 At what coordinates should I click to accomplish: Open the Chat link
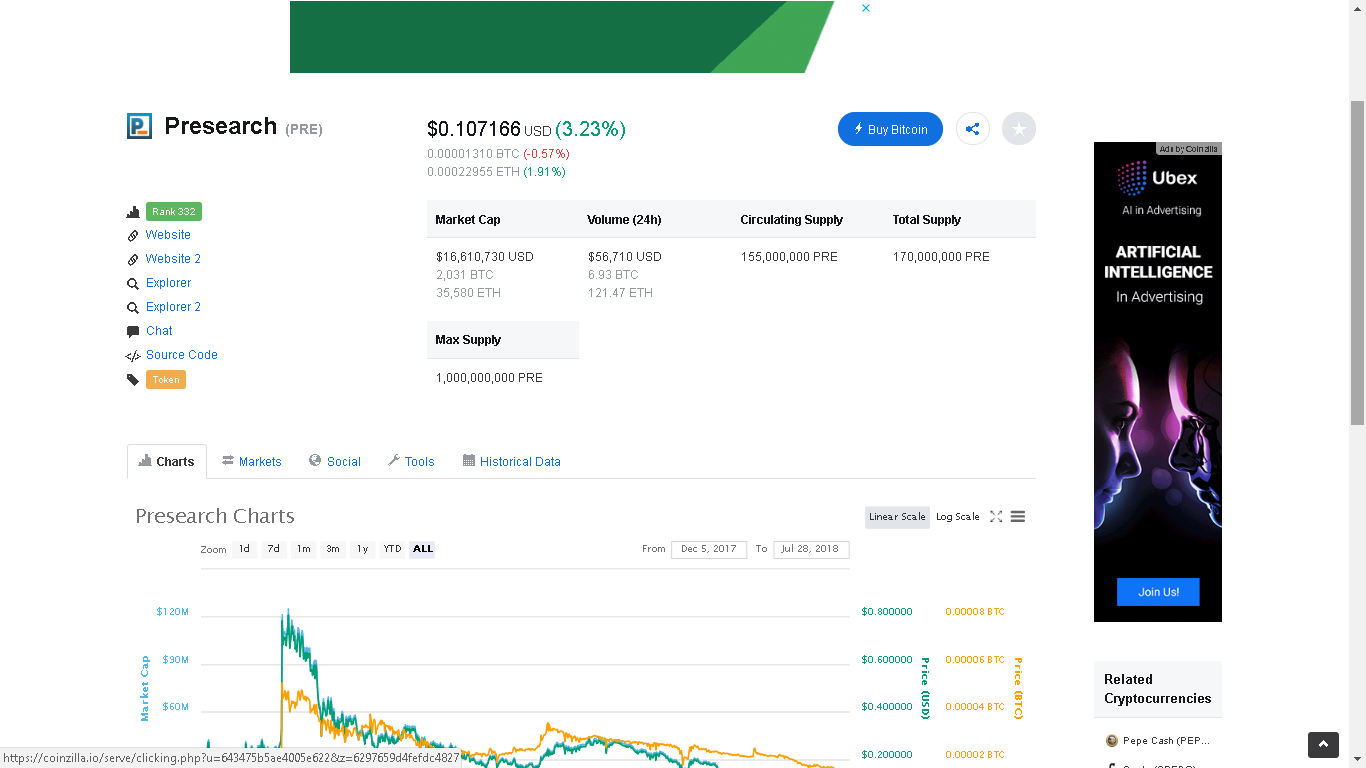pyautogui.click(x=159, y=331)
